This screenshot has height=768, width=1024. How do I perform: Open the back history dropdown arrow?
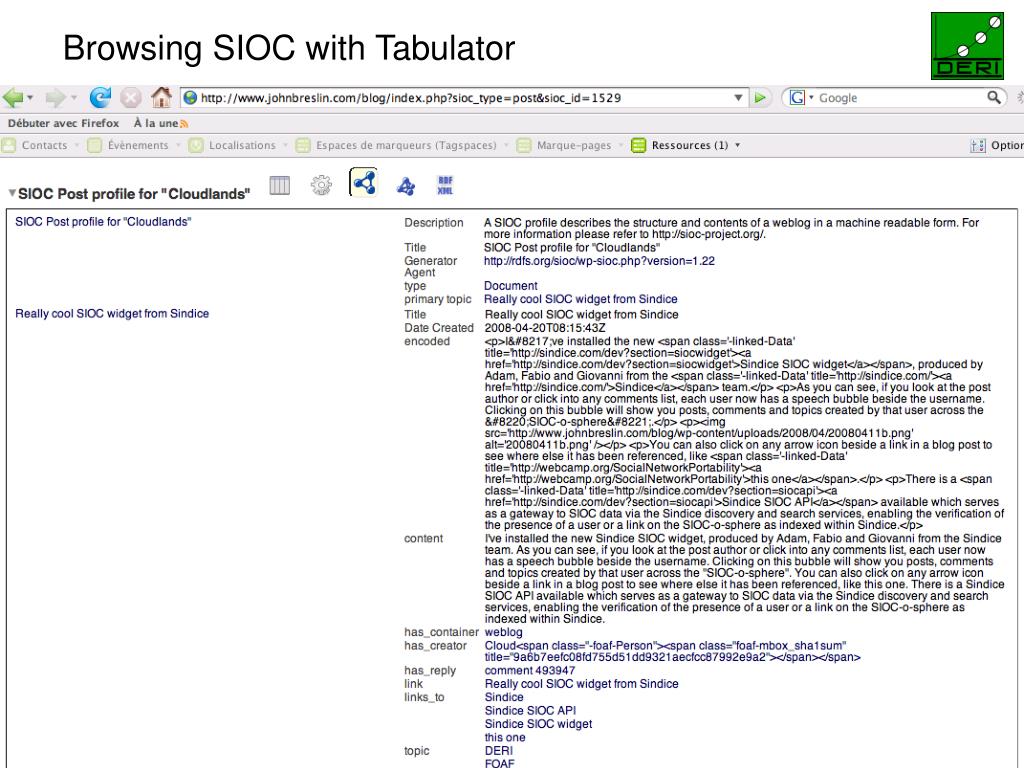point(30,98)
